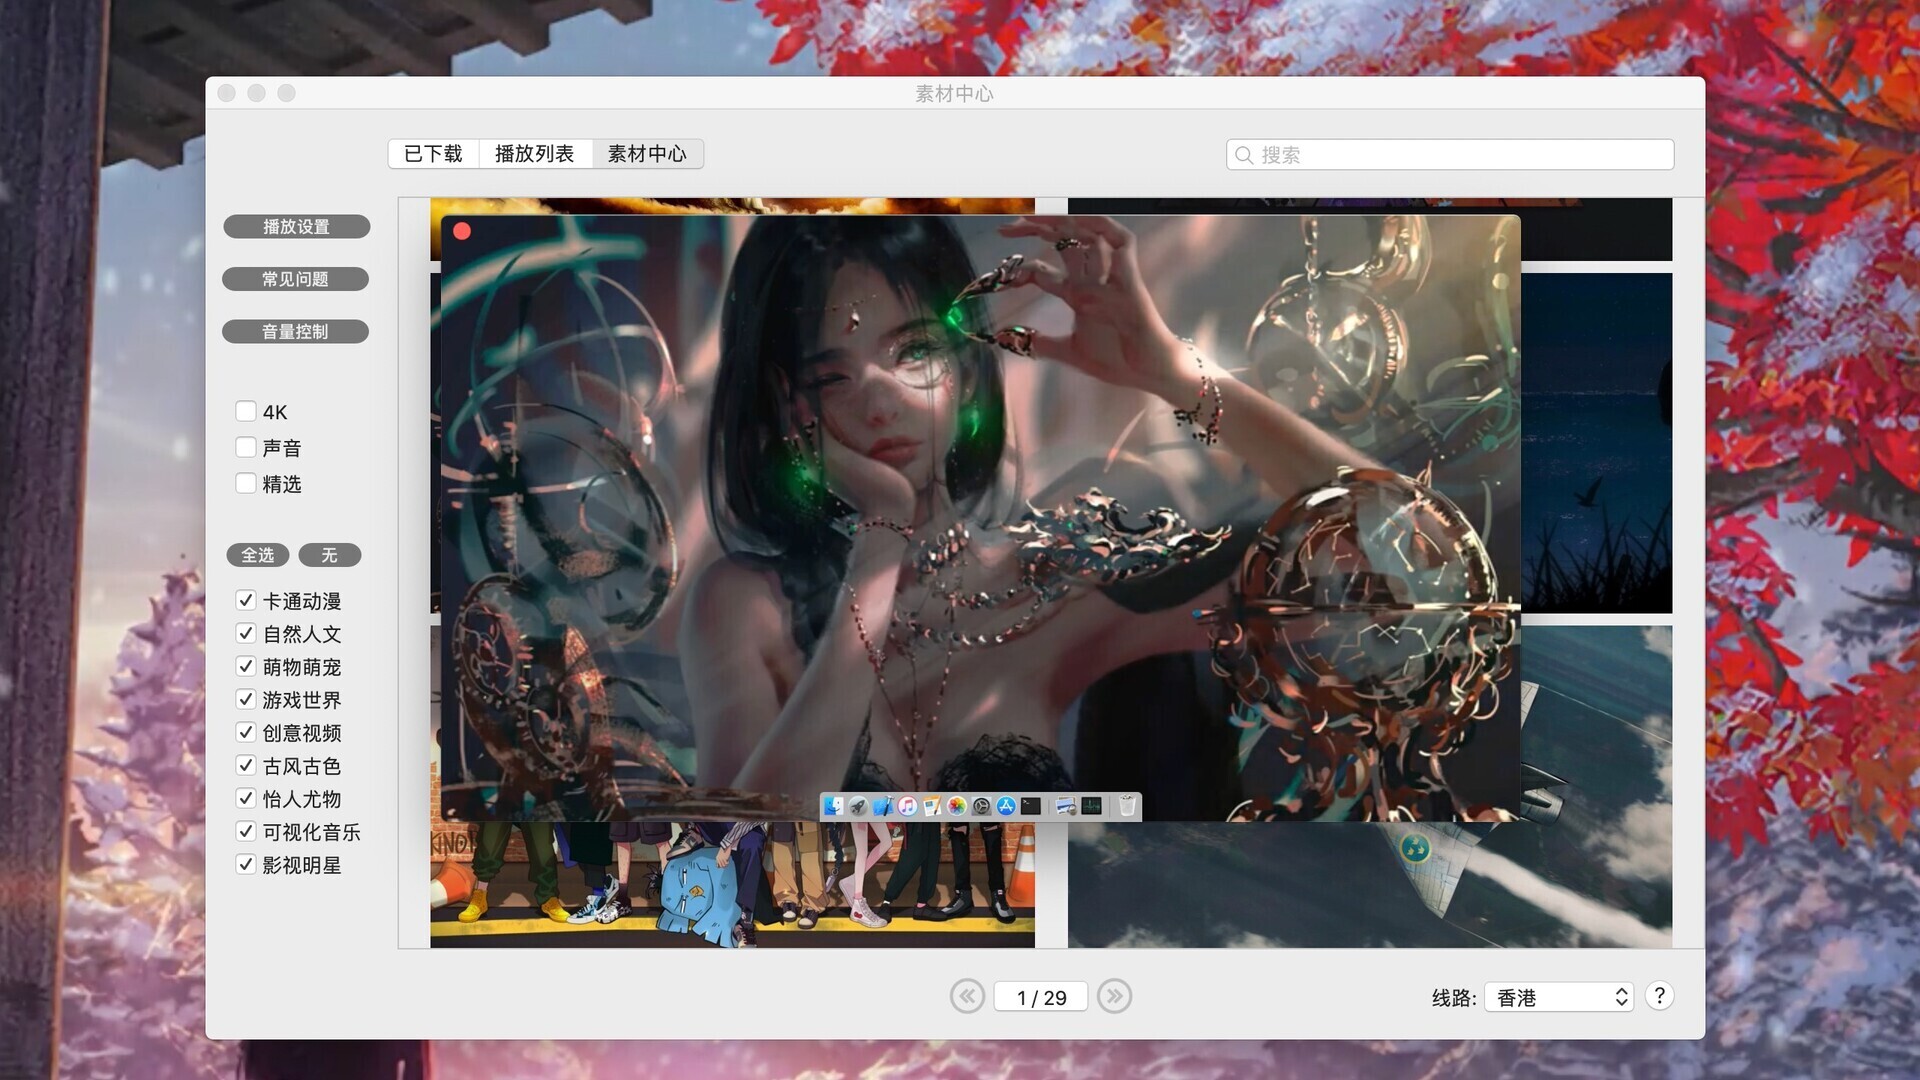Image resolution: width=1920 pixels, height=1080 pixels.
Task: Switch to the 播放列表 tab
Action: point(535,154)
